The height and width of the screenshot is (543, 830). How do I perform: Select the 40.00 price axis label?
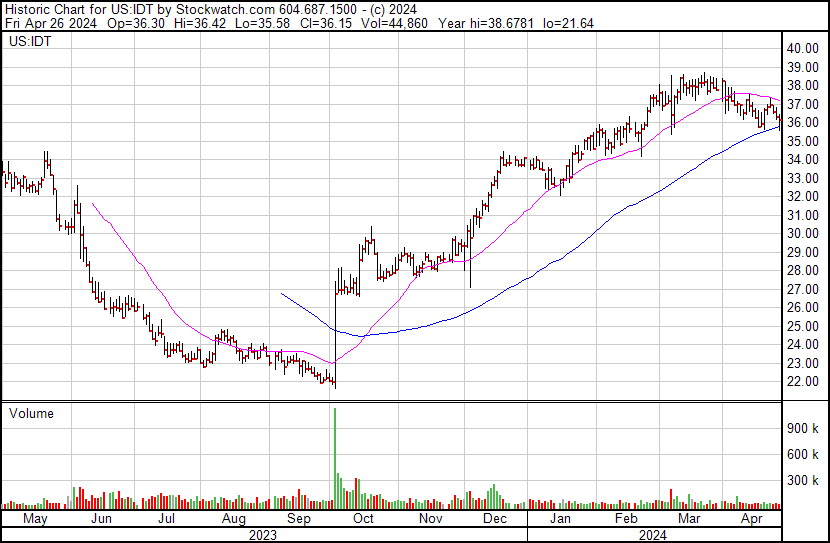pos(803,49)
